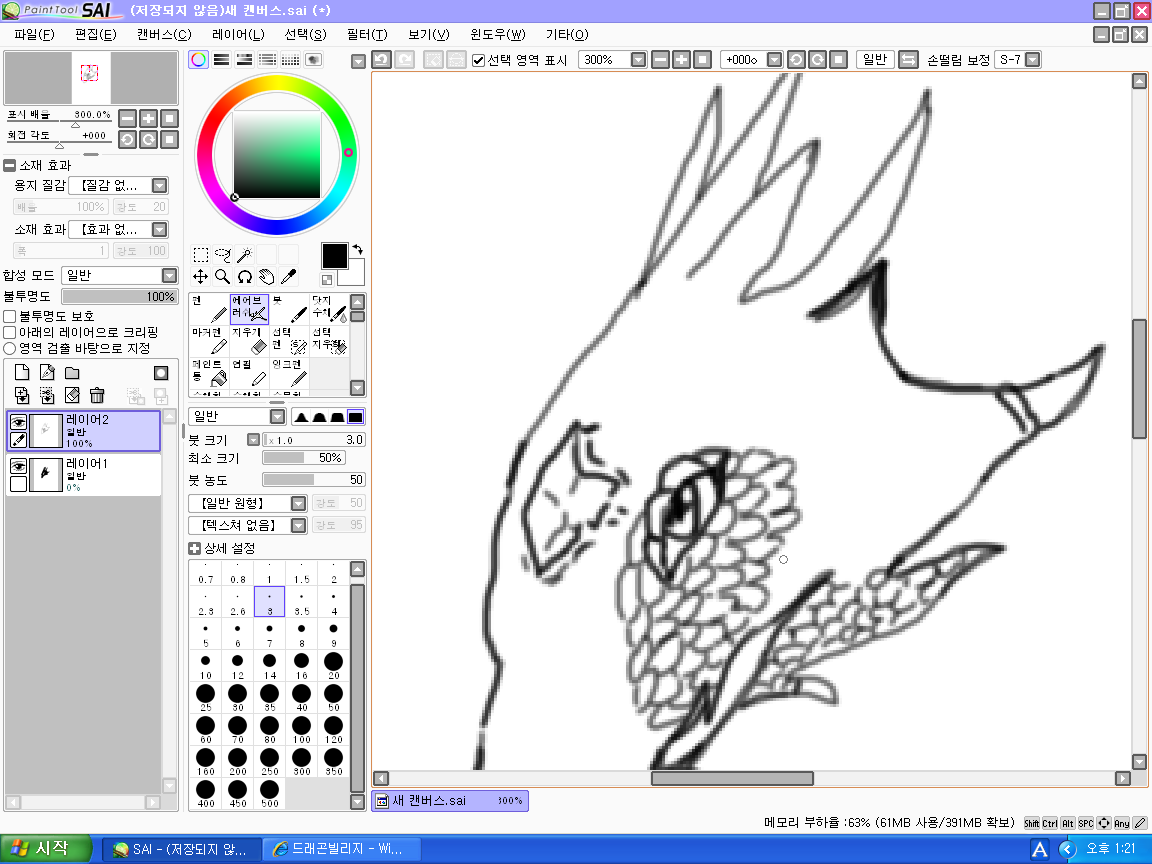This screenshot has height=864, width=1152.
Task: Open the 용지 질감 paper texture dropdown
Action: 159,185
